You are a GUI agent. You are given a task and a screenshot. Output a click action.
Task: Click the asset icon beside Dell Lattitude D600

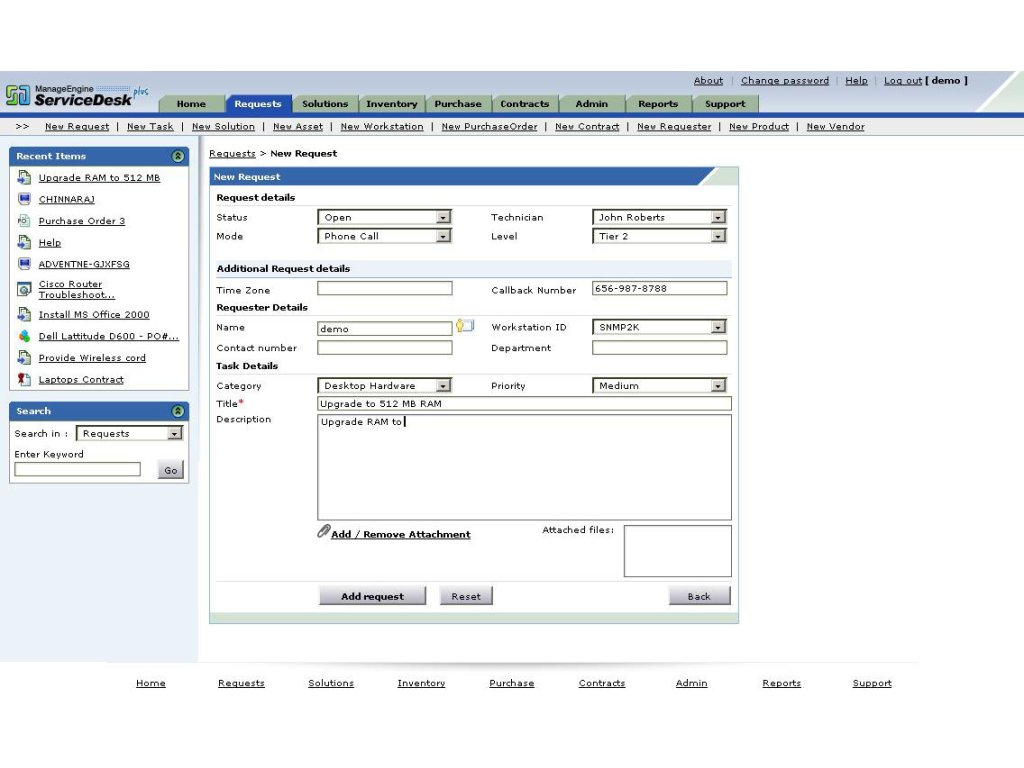click(x=23, y=336)
